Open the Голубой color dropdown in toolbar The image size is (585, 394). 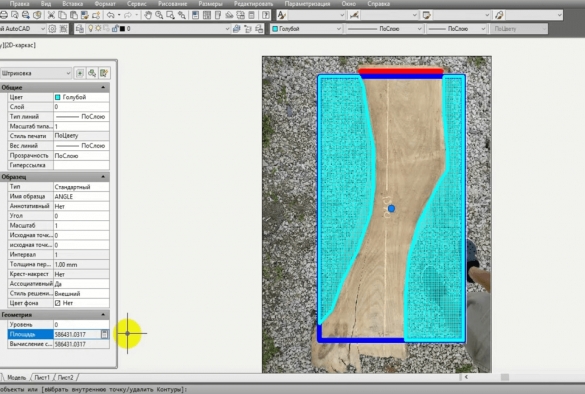pyautogui.click(x=306, y=29)
